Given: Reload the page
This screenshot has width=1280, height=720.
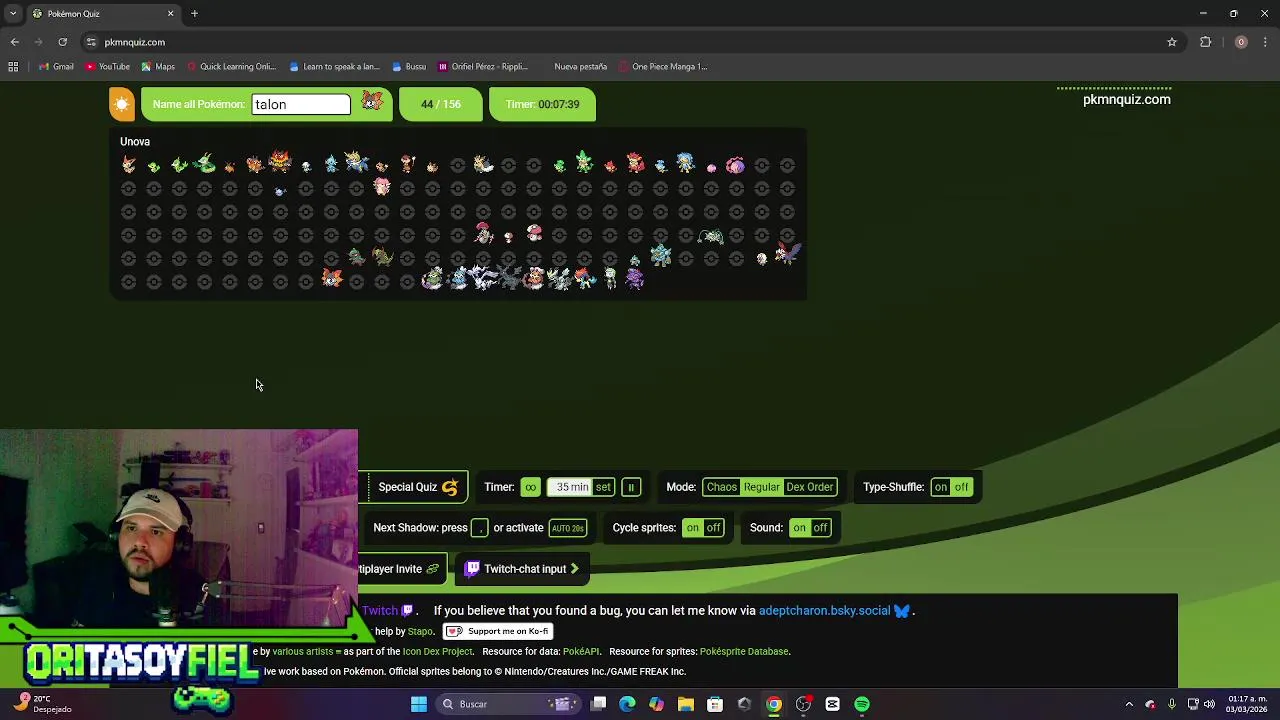Looking at the screenshot, I should point(62,42).
